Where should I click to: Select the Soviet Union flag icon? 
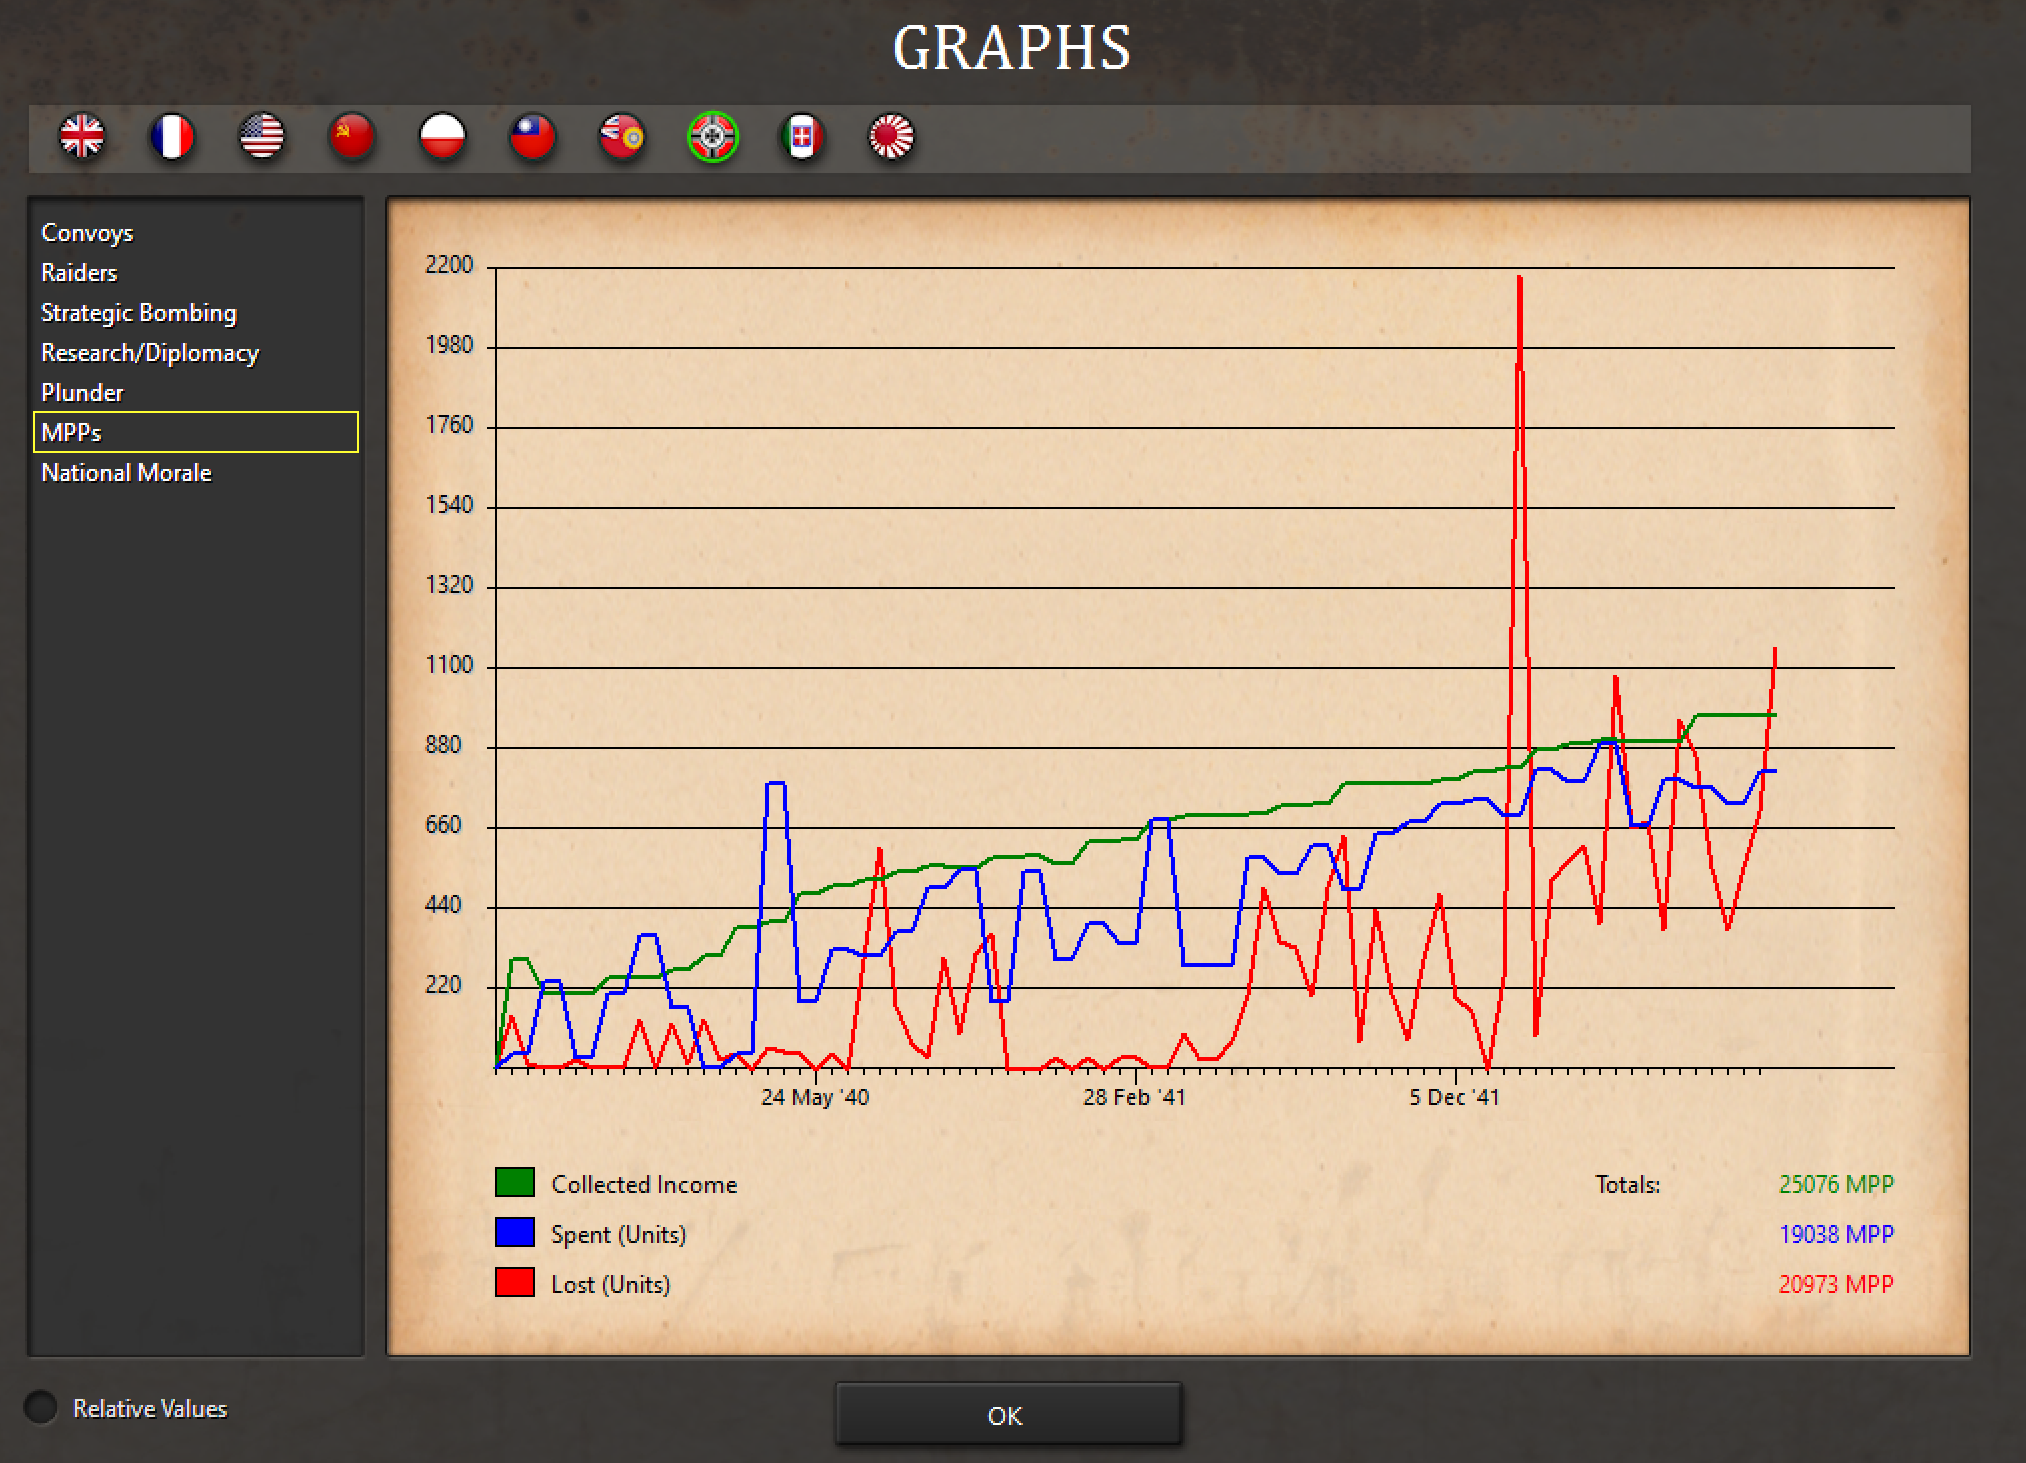352,137
